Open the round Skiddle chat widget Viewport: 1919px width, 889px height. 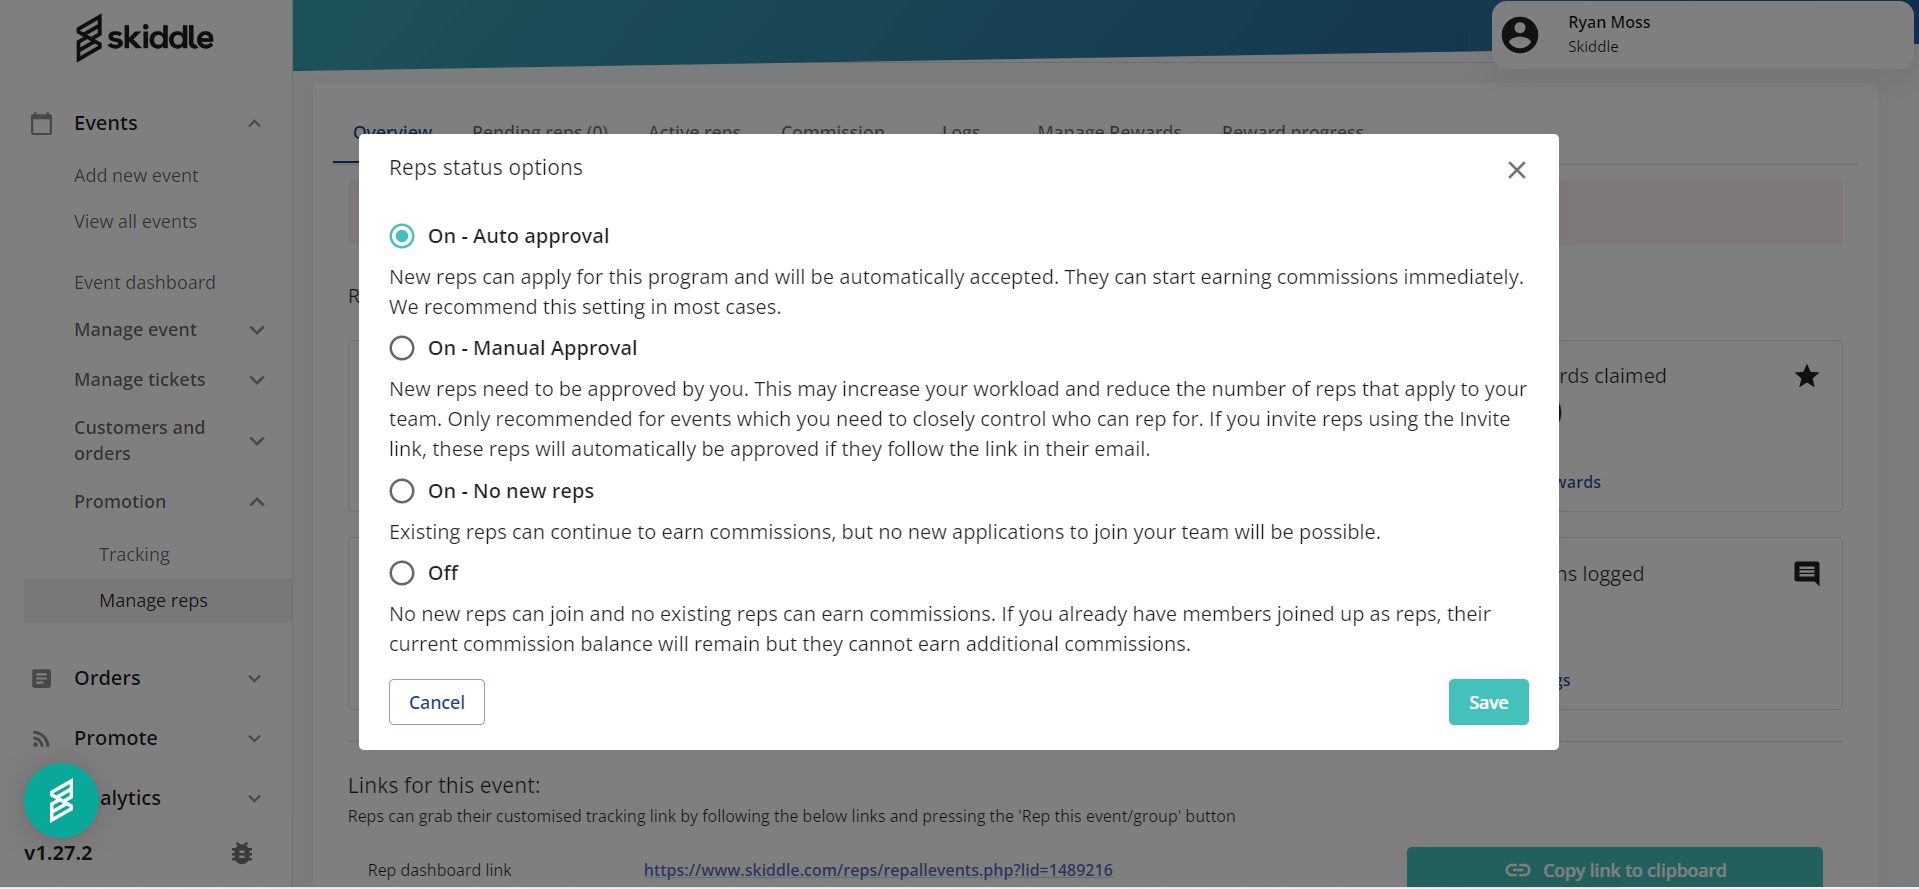[x=61, y=801]
